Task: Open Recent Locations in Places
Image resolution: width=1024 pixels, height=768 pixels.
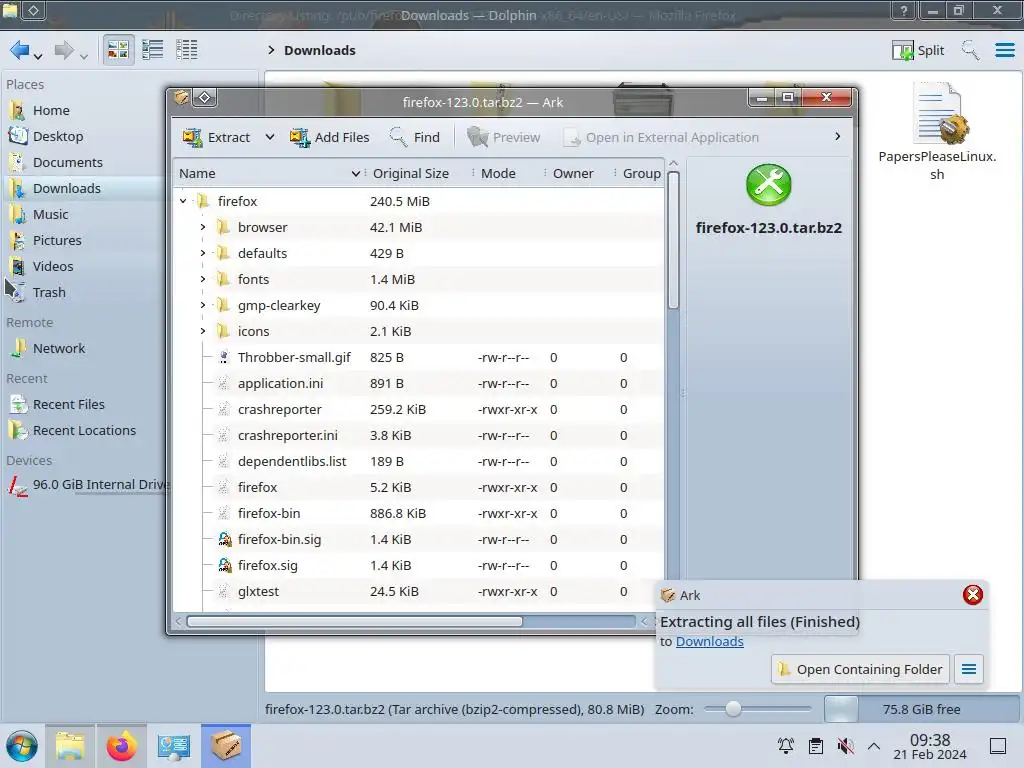Action: 84,431
